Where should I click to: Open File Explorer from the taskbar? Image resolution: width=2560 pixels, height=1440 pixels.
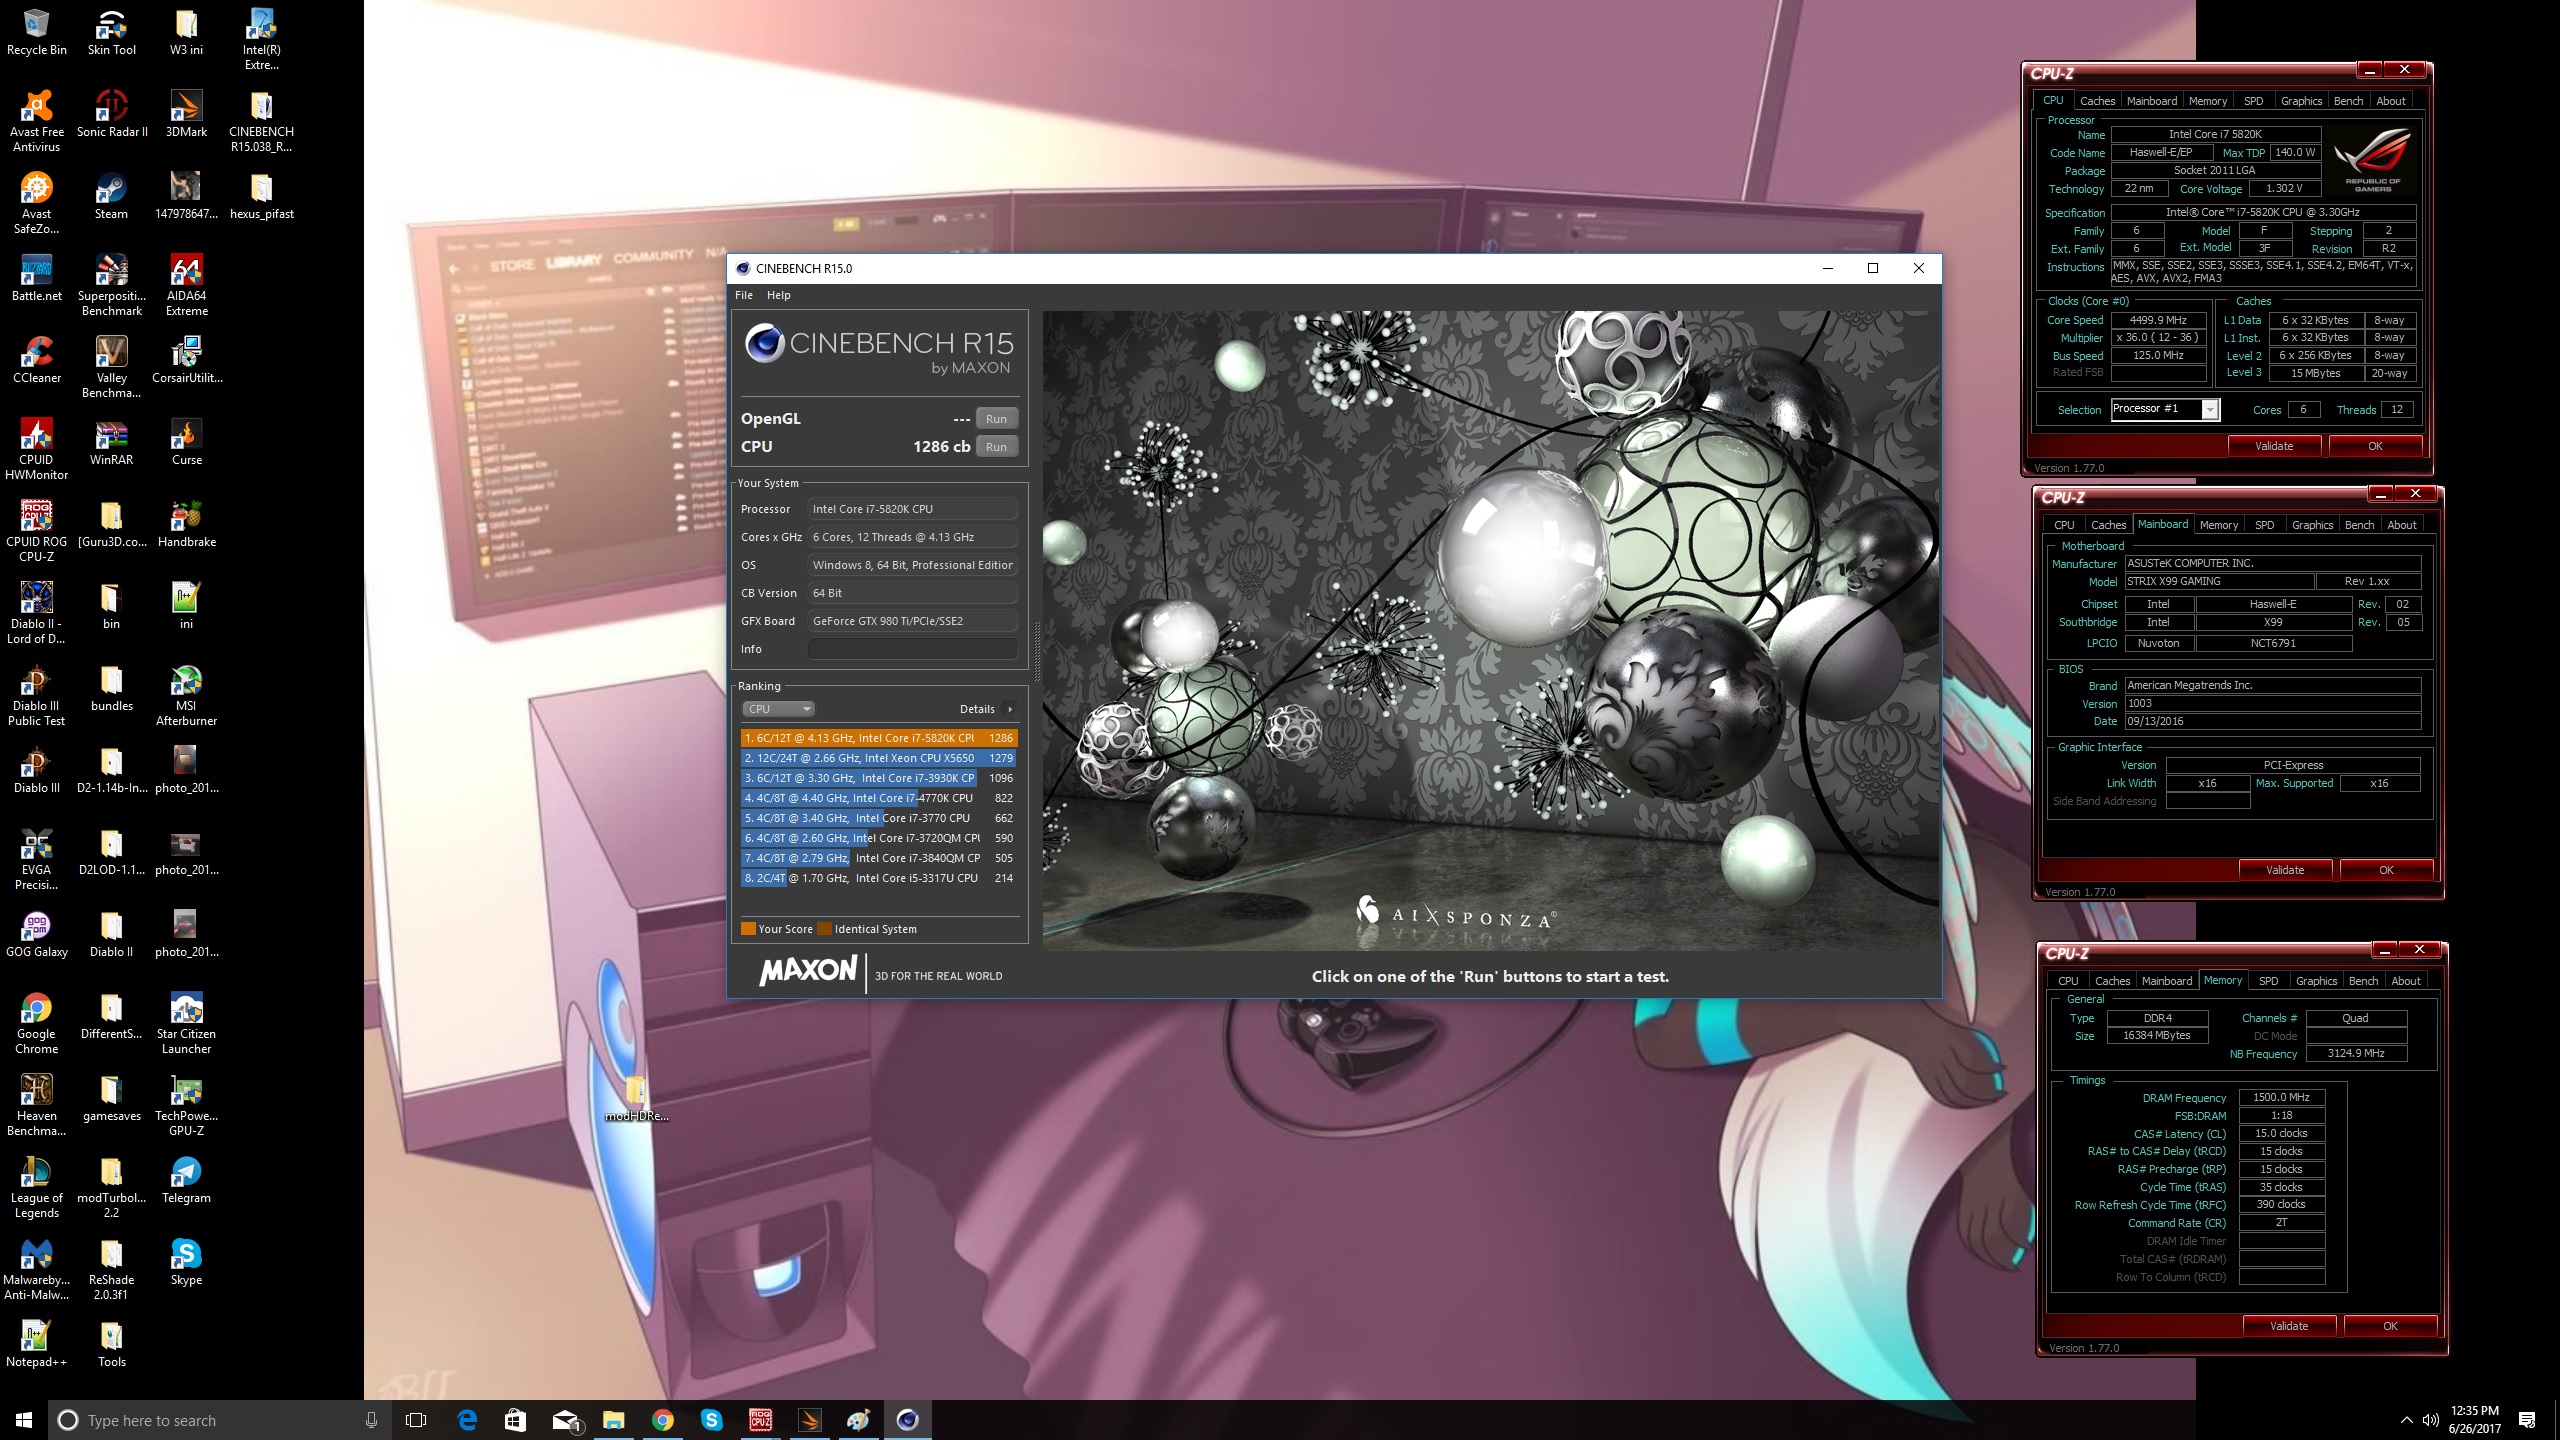click(613, 1420)
